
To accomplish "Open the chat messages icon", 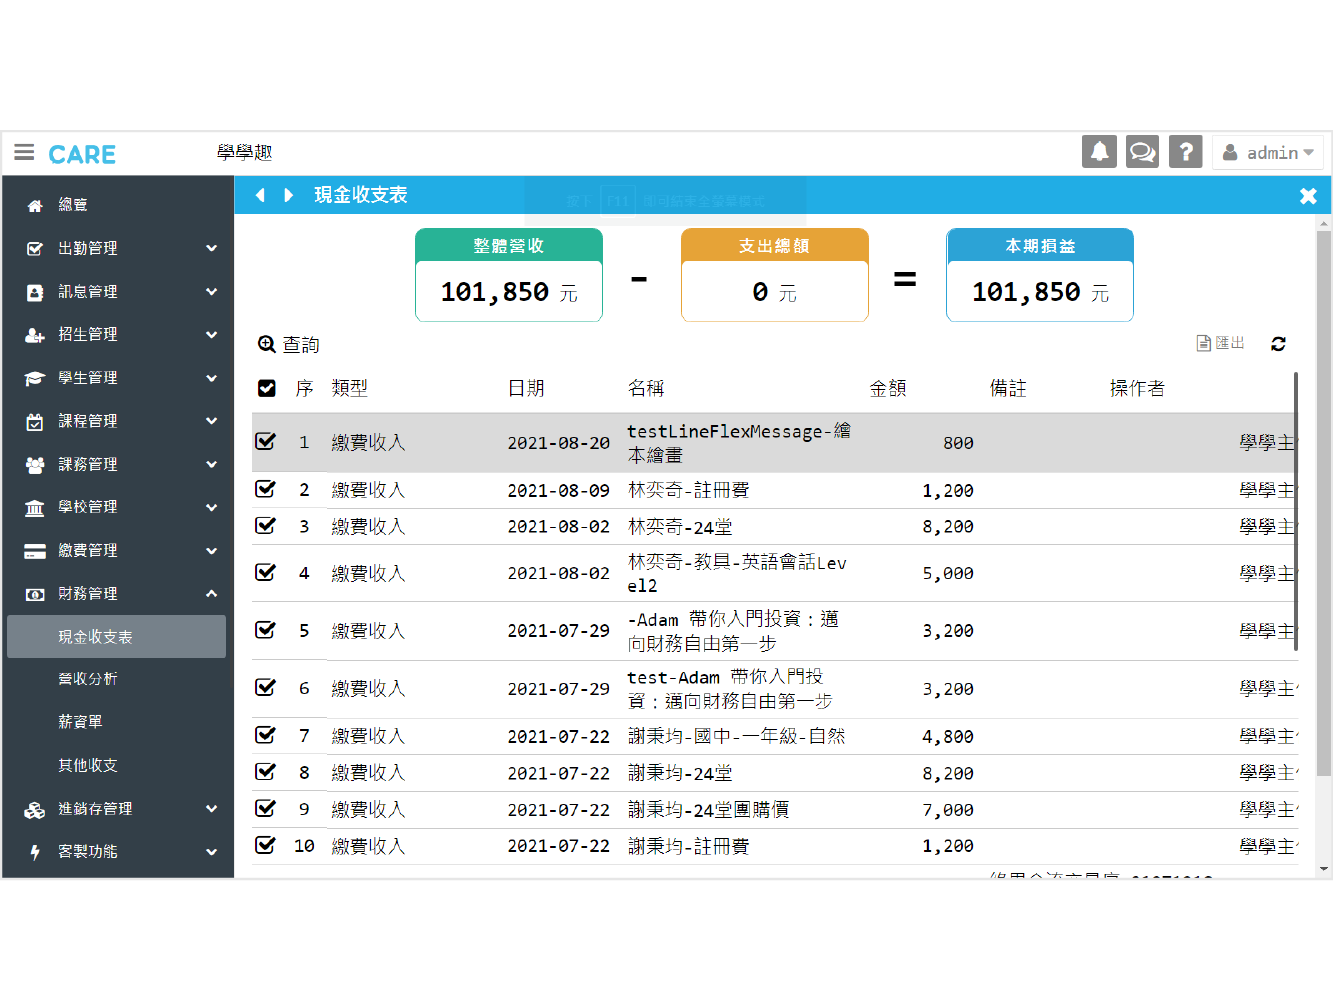I will (x=1142, y=152).
